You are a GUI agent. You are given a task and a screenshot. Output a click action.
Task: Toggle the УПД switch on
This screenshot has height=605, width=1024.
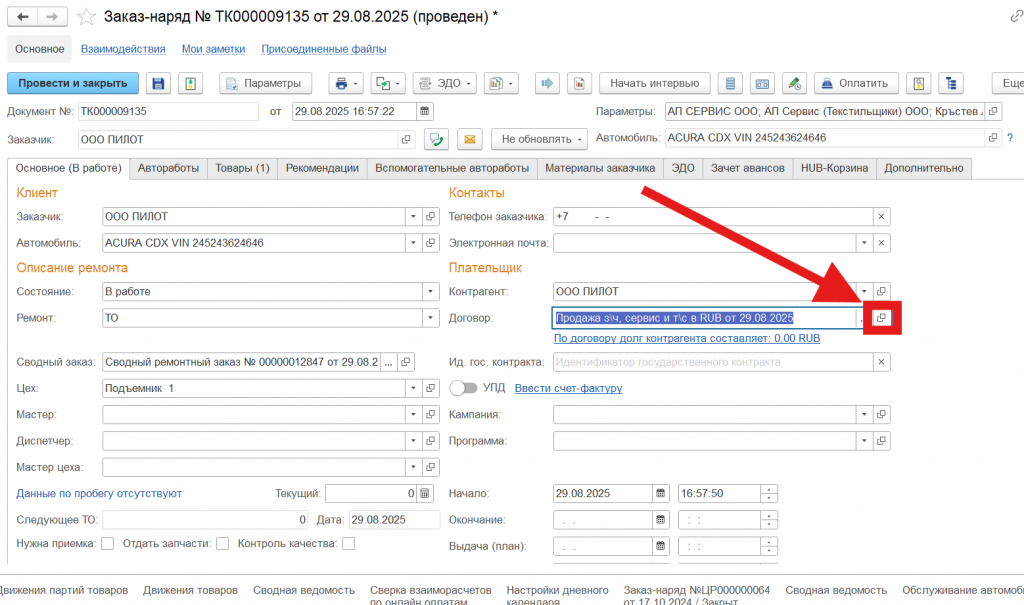pos(463,388)
